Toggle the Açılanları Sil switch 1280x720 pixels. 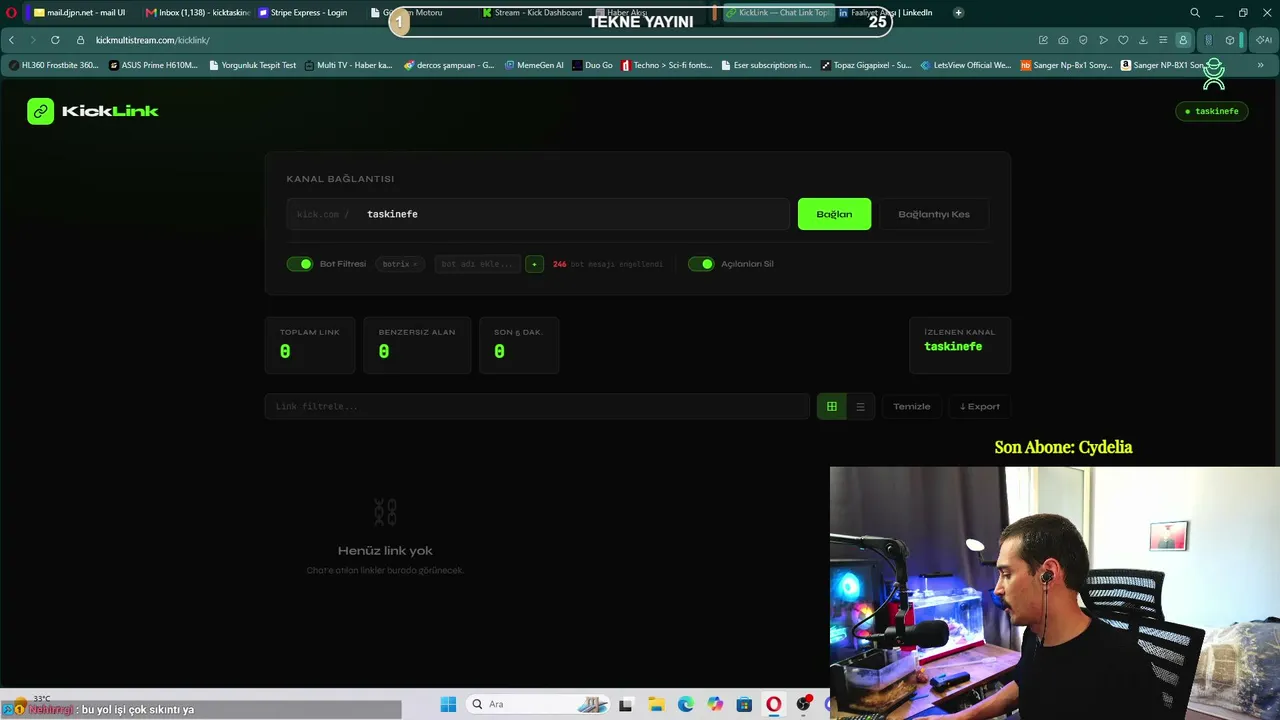[x=701, y=264]
